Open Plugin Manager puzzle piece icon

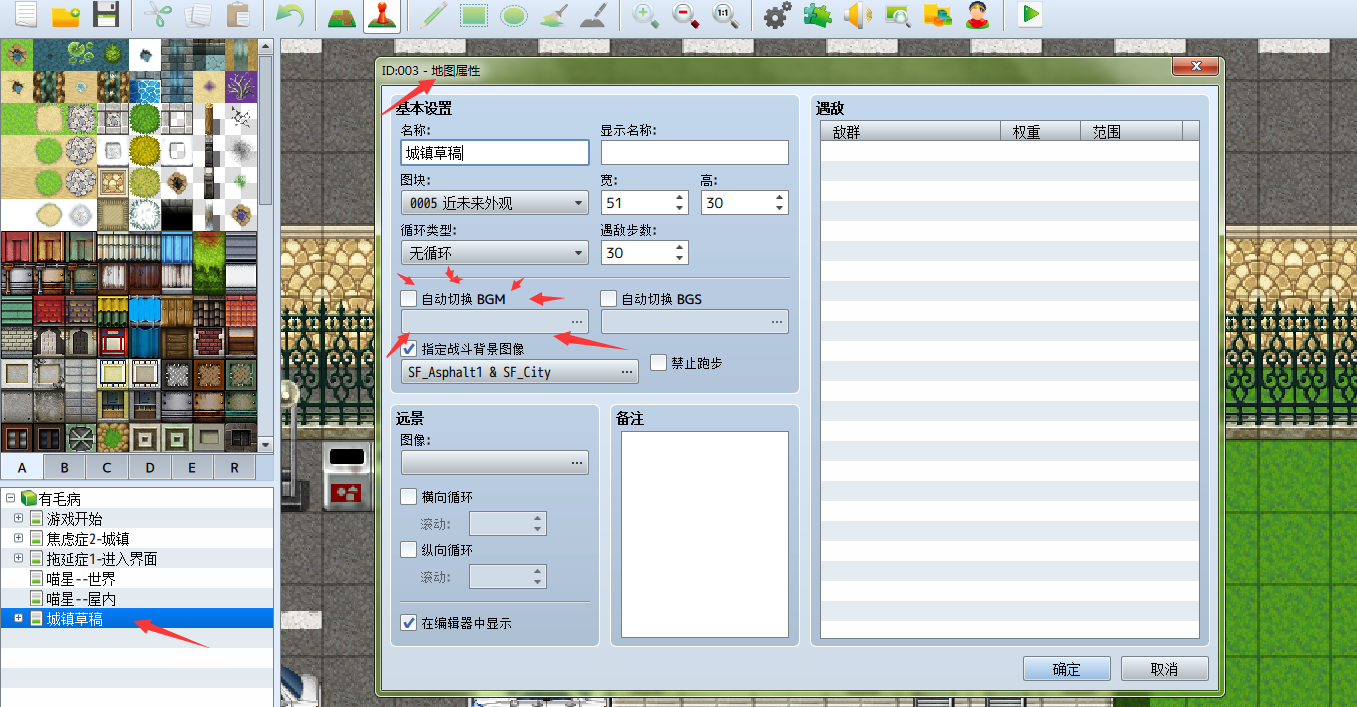[x=818, y=16]
